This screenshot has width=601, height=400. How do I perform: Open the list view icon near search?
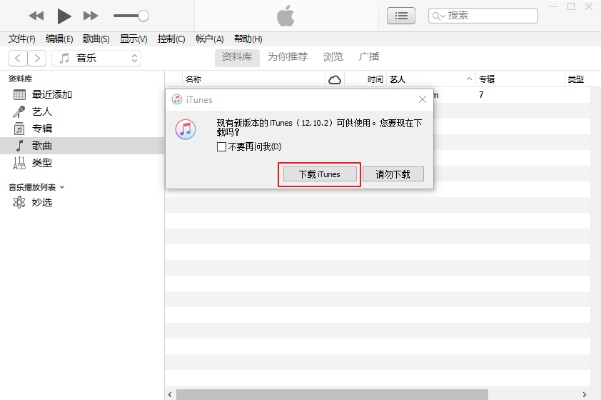click(x=402, y=16)
